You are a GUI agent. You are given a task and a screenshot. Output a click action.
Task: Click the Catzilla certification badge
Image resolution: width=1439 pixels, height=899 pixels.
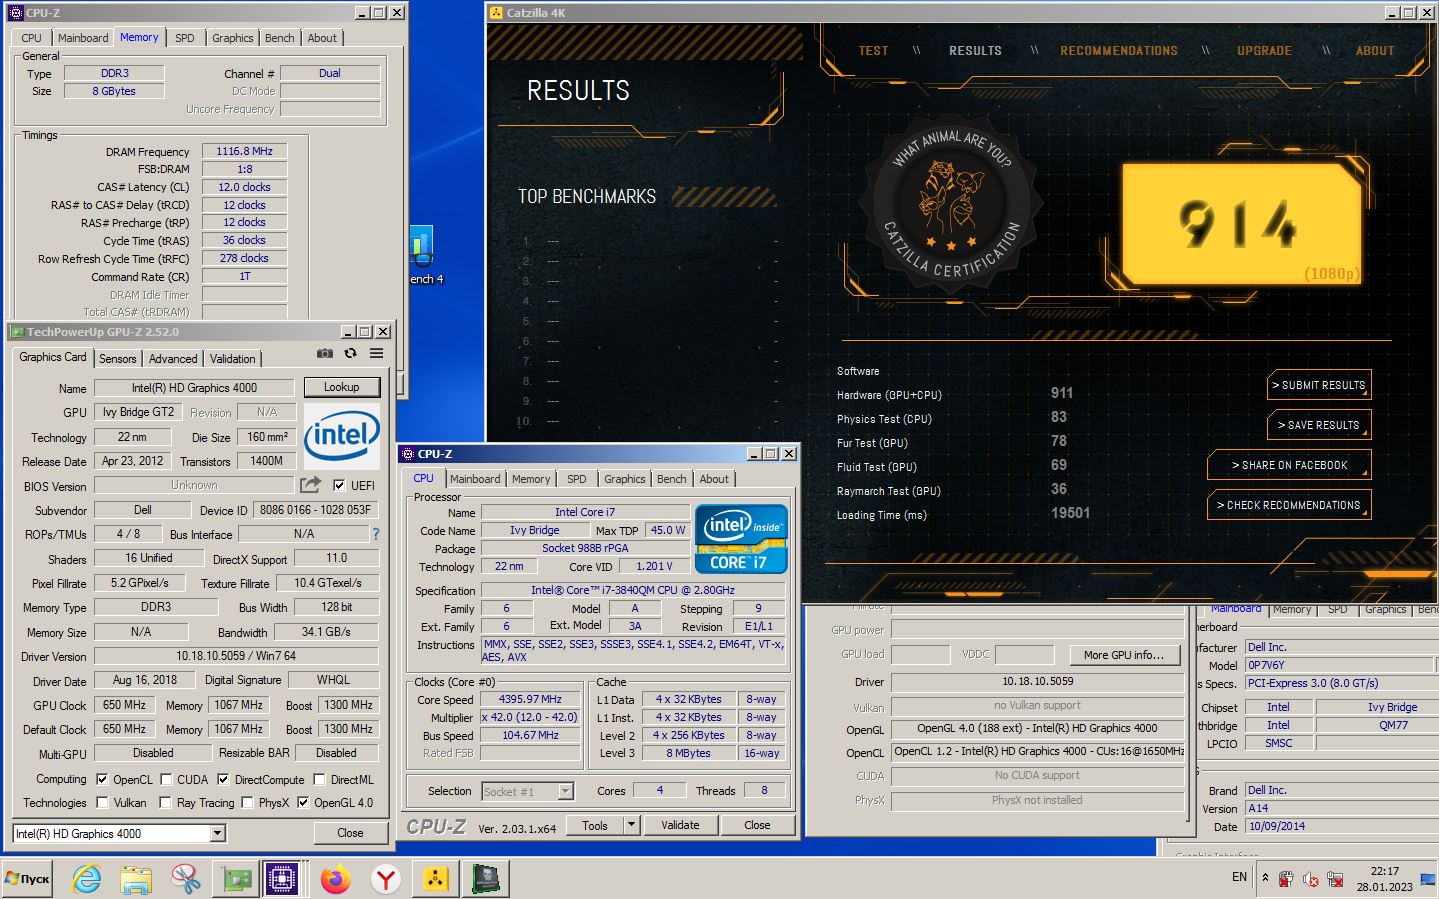point(952,205)
